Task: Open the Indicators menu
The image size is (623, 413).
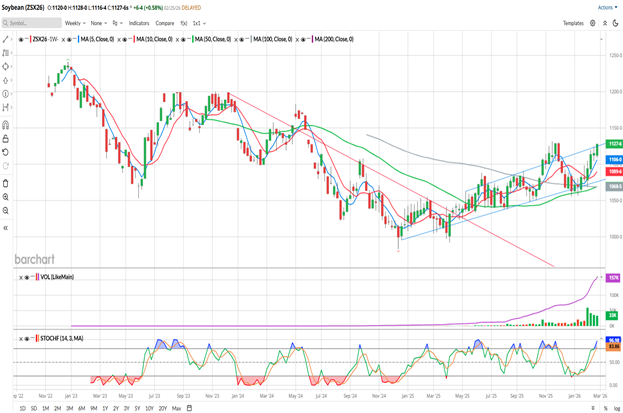Action: (x=139, y=23)
